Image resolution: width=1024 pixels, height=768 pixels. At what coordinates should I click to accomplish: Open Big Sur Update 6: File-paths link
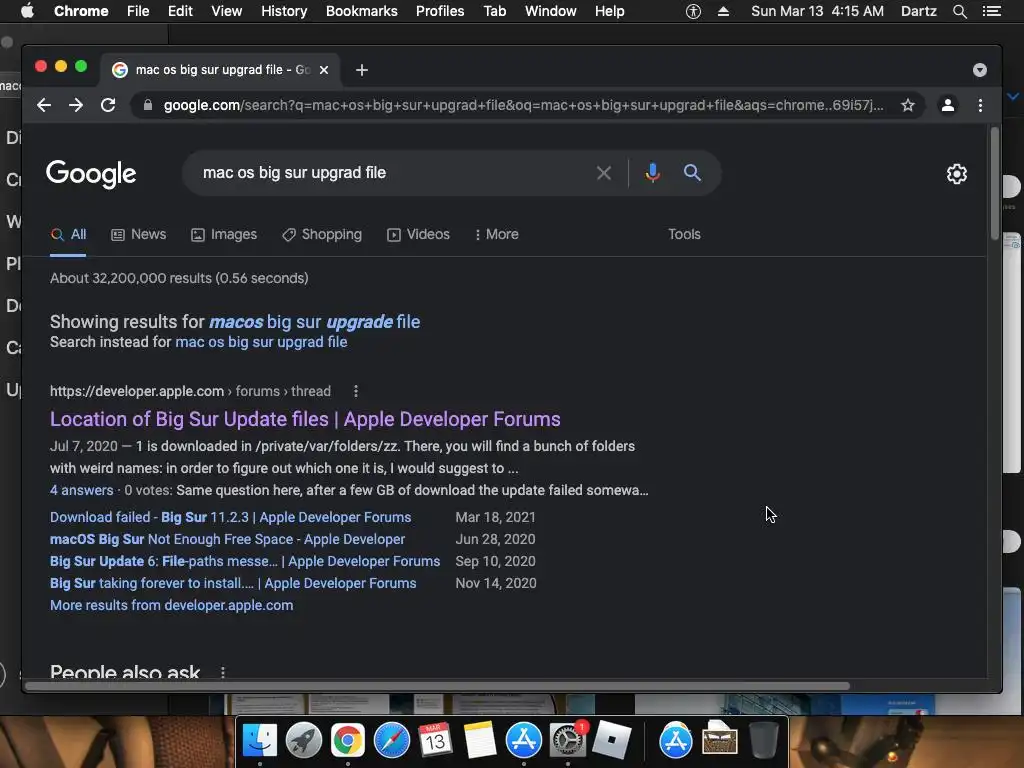tap(245, 562)
